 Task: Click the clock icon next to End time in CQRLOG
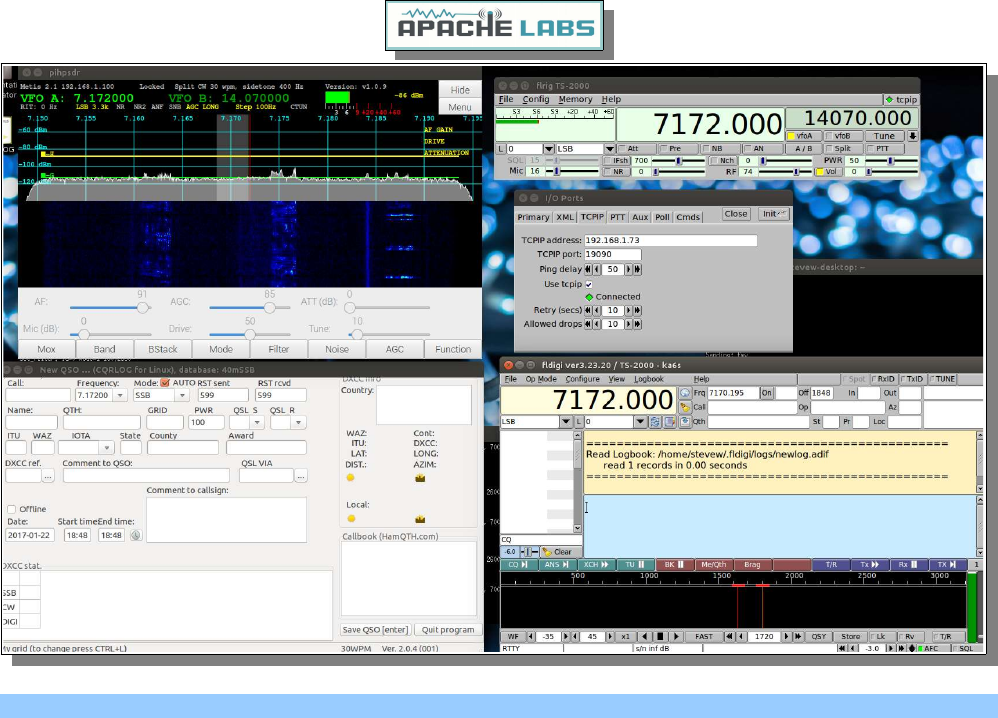point(136,535)
